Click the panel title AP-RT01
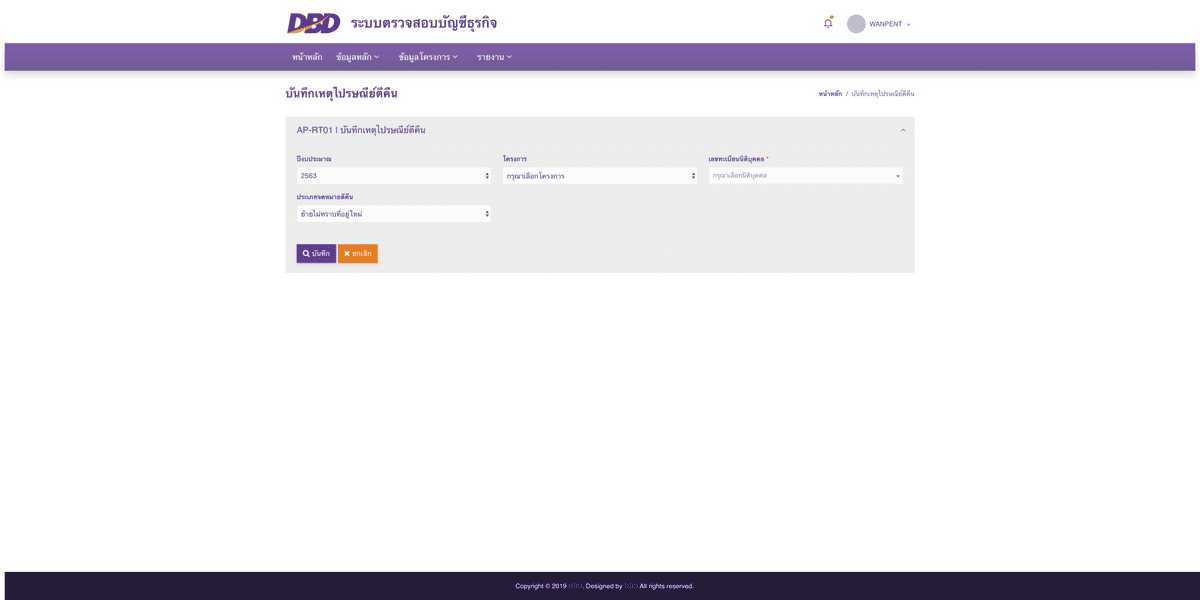This screenshot has width=1200, height=600. click(x=361, y=130)
